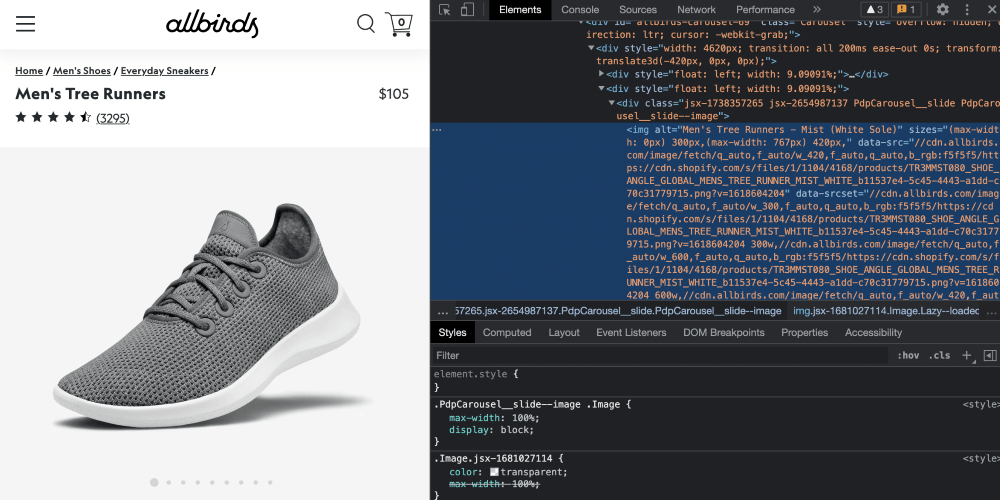Switch to the Console tab
This screenshot has height=500, width=1000.
[x=580, y=10]
